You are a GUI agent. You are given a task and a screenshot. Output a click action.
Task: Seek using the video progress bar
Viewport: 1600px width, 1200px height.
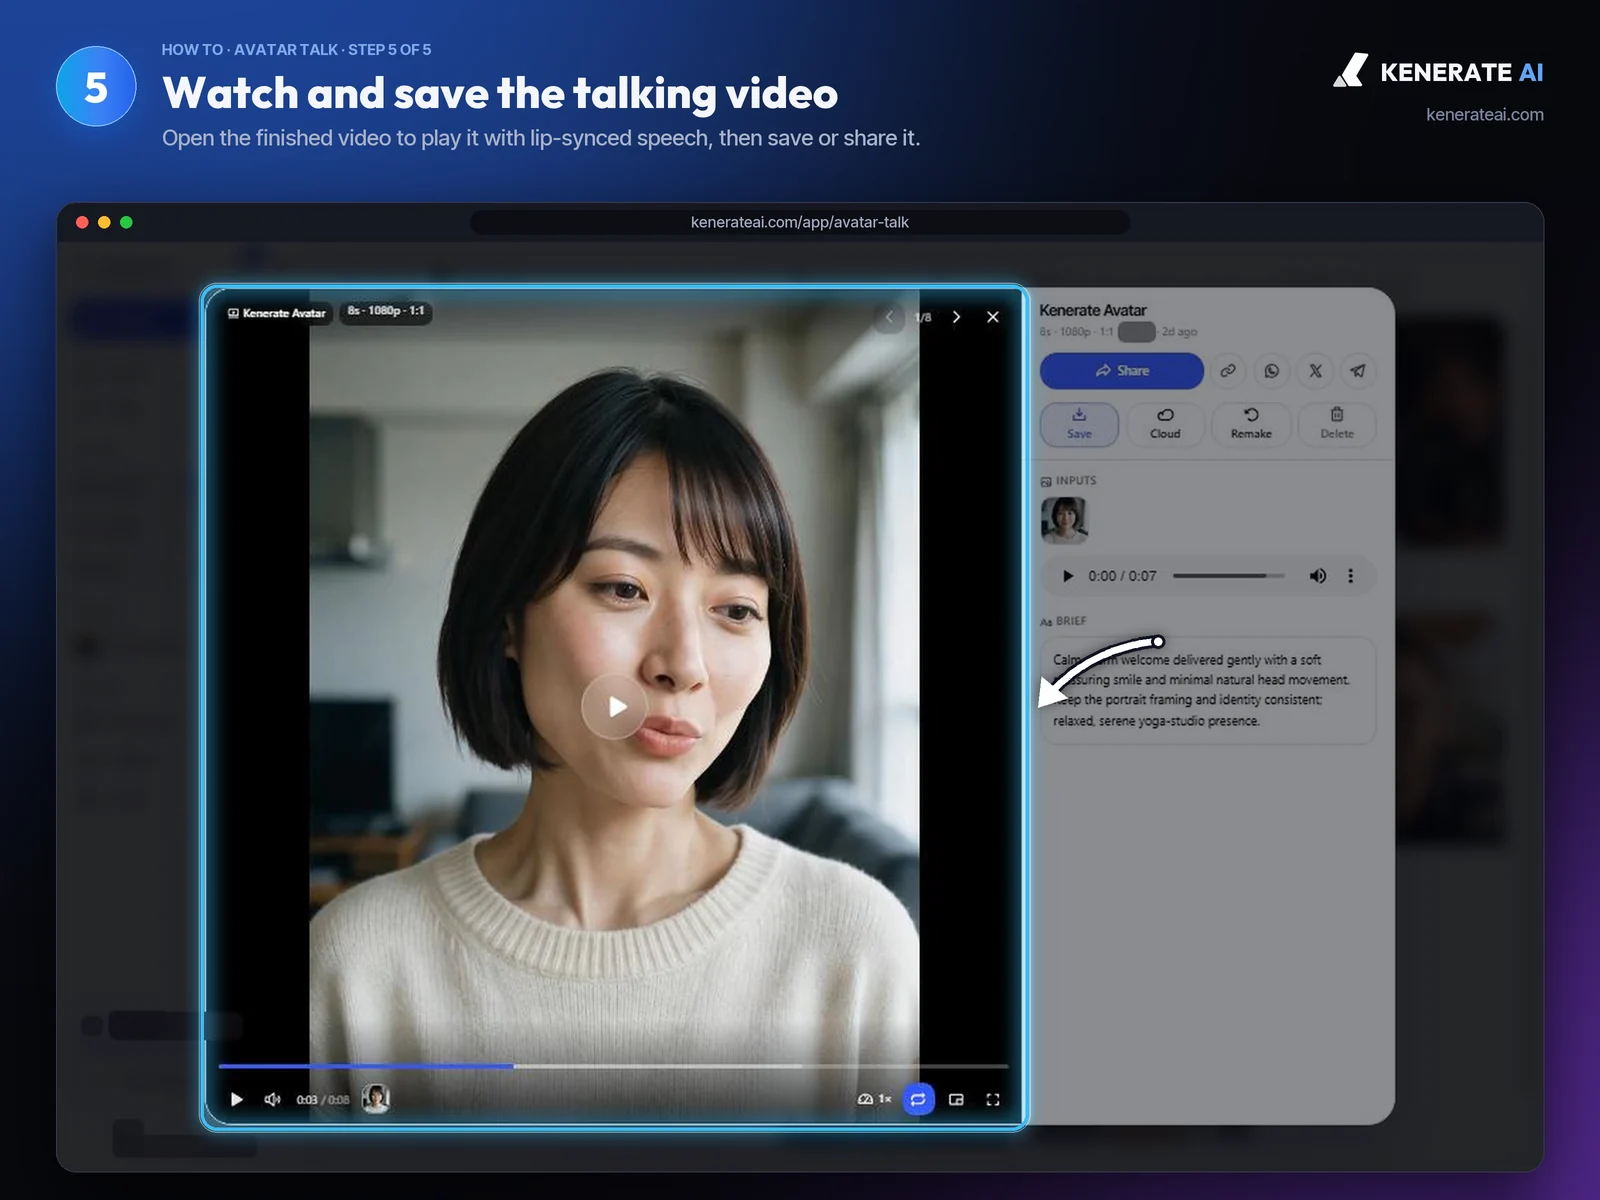tap(613, 1066)
